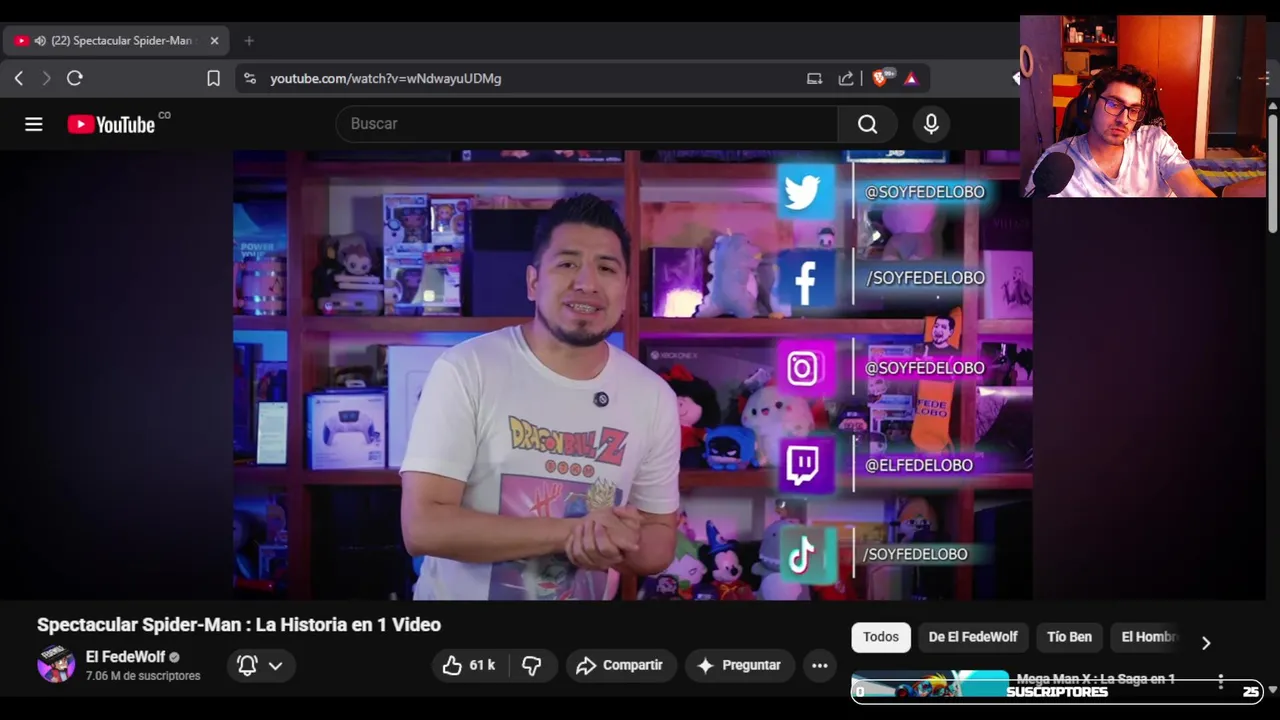Mute the tab via the speaker icon

(x=40, y=41)
